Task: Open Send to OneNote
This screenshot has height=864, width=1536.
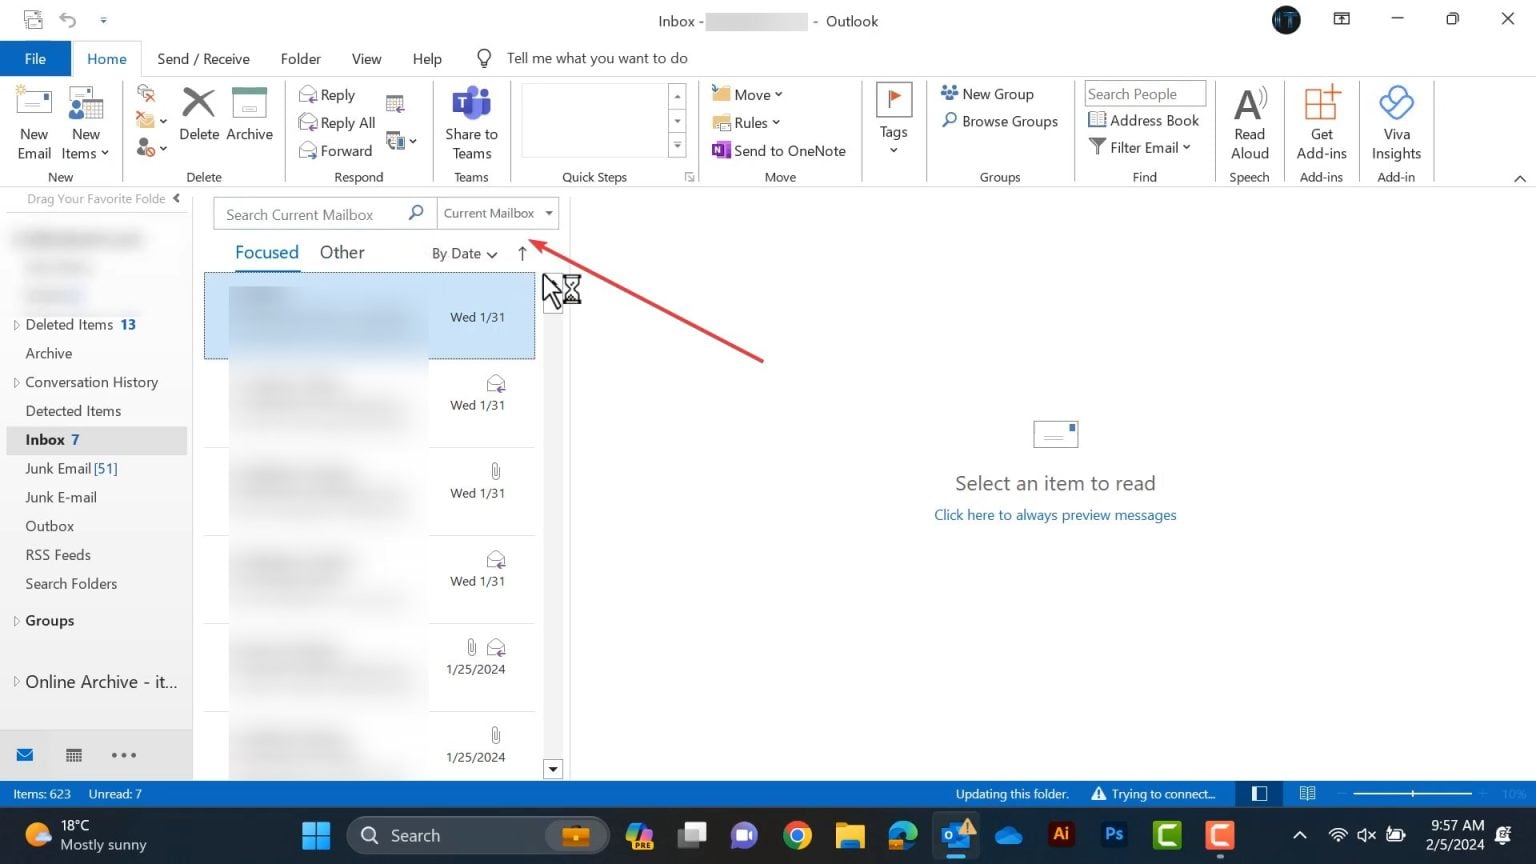Action: pos(779,150)
